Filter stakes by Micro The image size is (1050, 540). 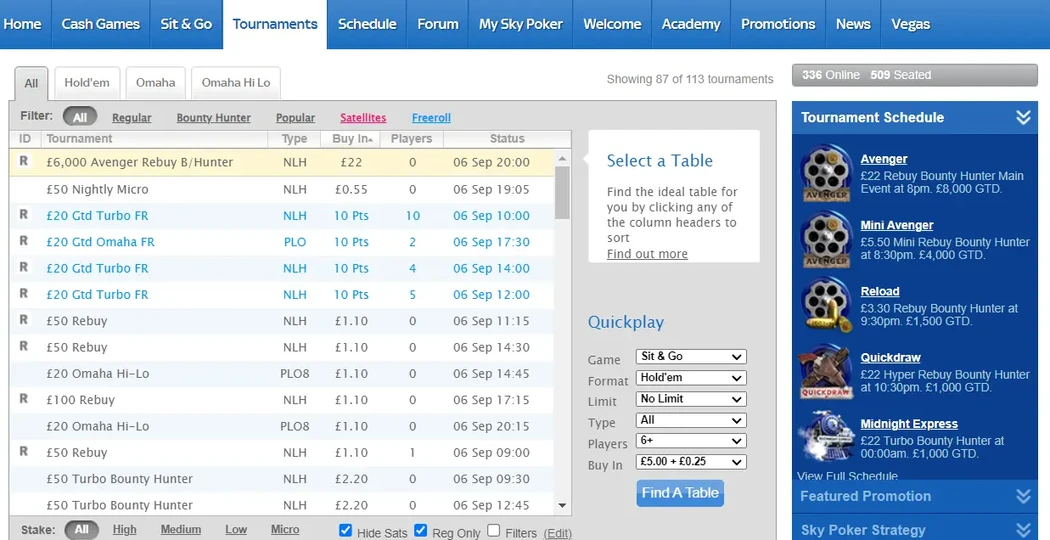pos(285,529)
